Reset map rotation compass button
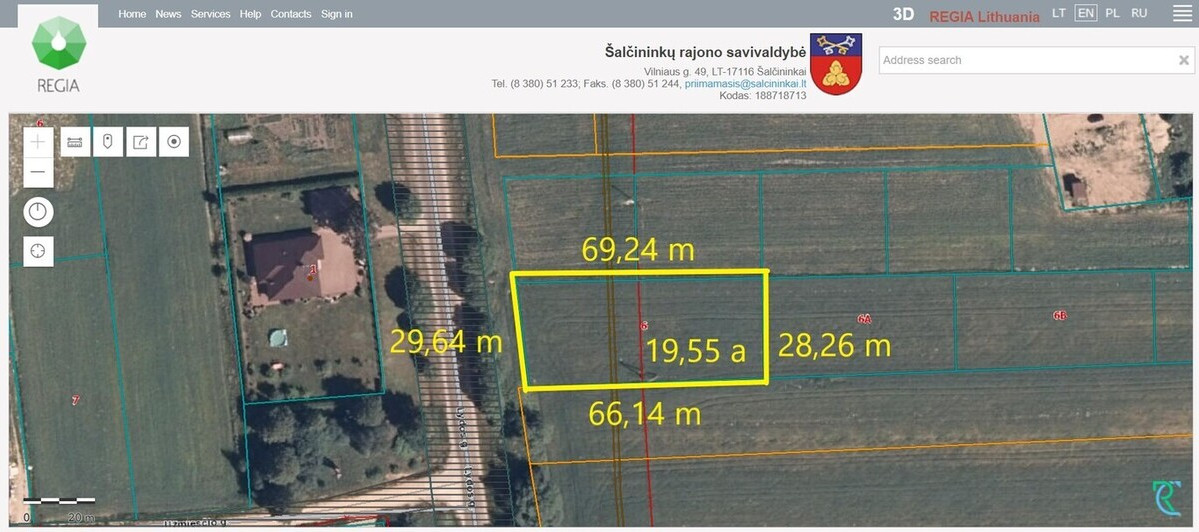This screenshot has height=532, width=1199. [x=38, y=212]
